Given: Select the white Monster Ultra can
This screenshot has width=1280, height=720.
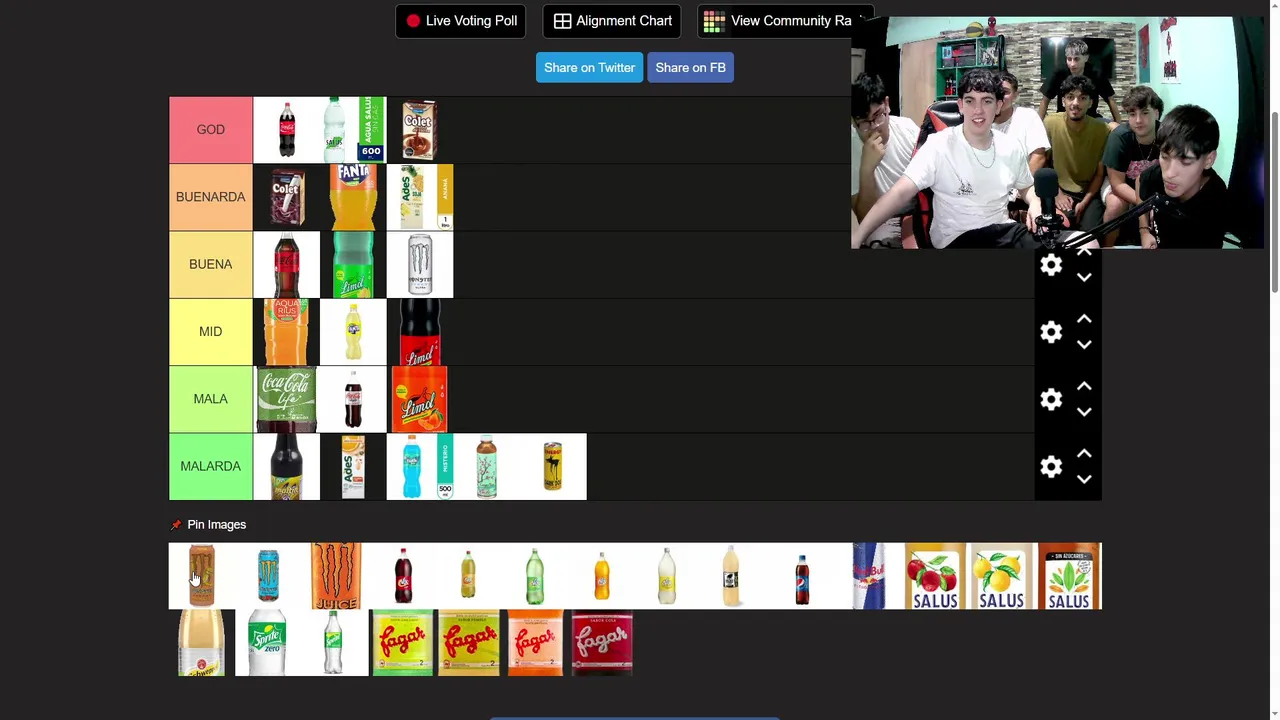Looking at the screenshot, I should (x=420, y=264).
